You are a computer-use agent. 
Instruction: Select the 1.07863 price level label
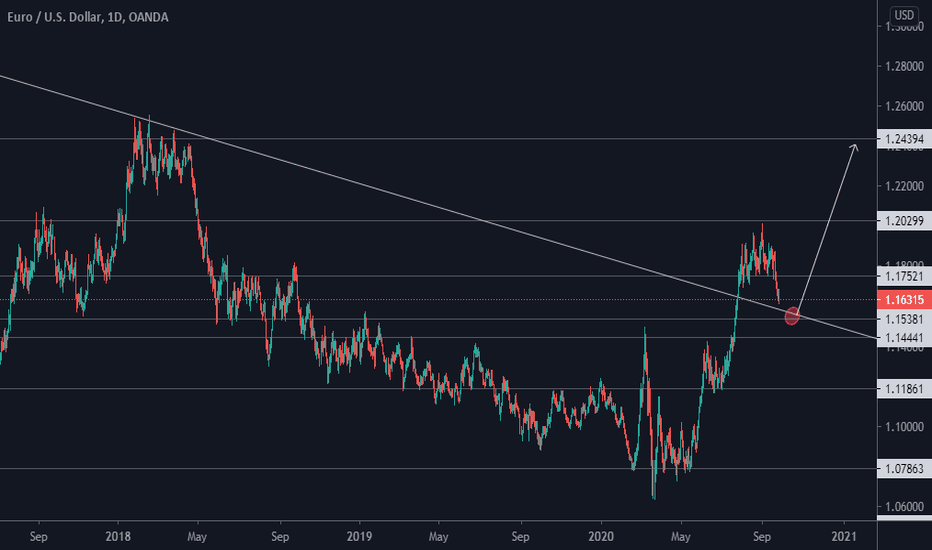[x=904, y=469]
